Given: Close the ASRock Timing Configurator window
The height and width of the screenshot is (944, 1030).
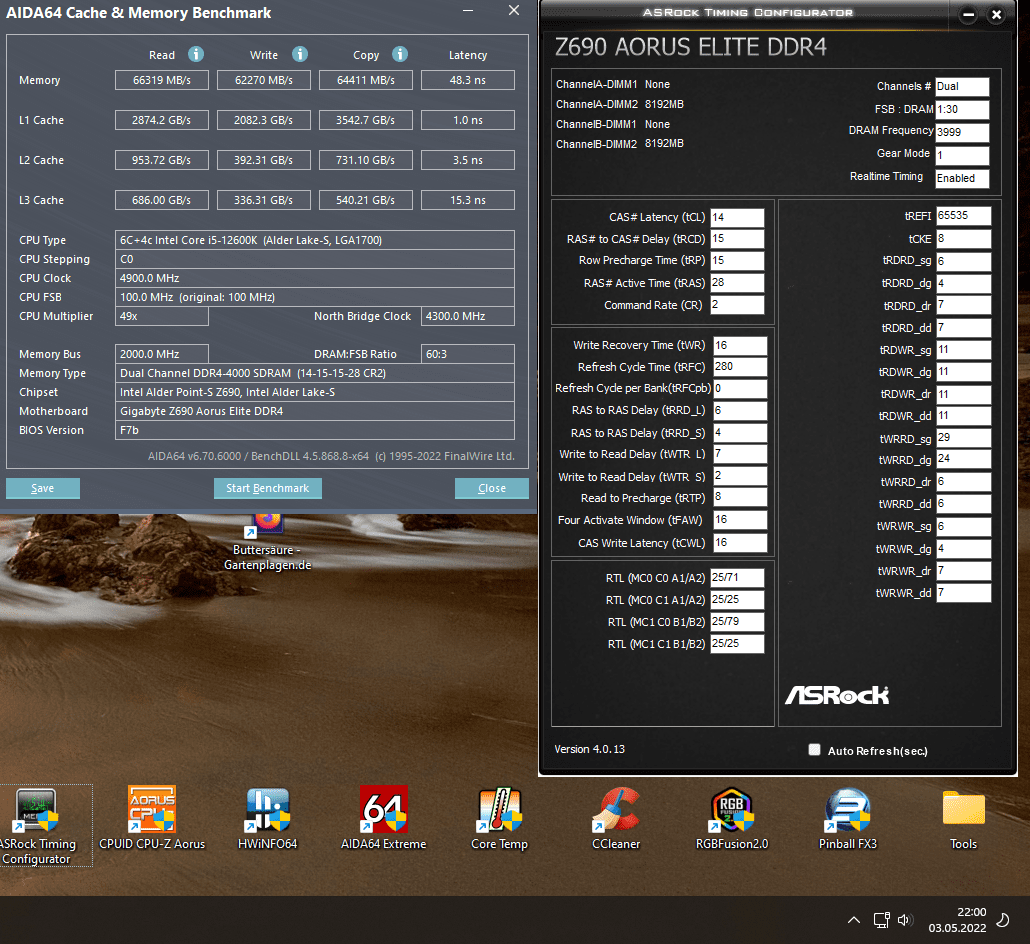Looking at the screenshot, I should click(x=996, y=14).
